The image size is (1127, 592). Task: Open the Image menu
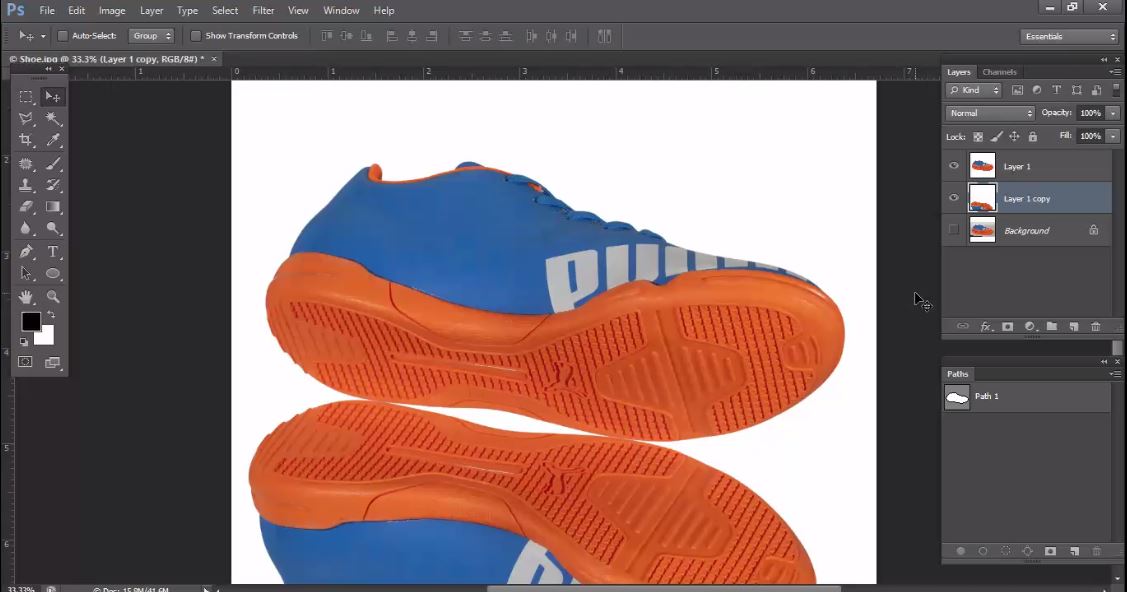click(111, 11)
